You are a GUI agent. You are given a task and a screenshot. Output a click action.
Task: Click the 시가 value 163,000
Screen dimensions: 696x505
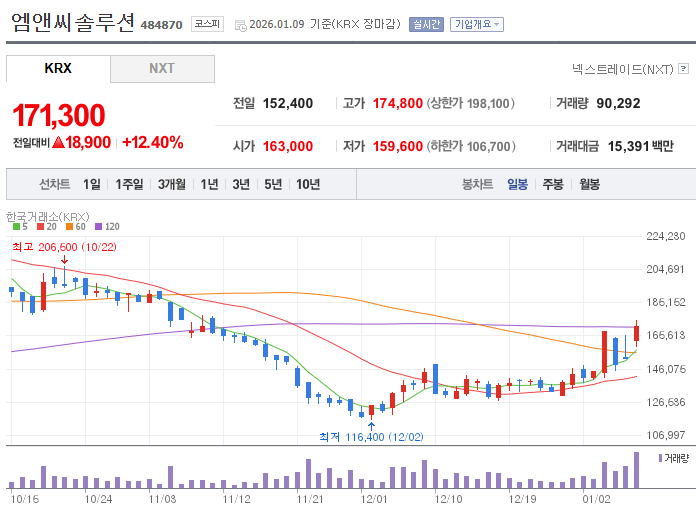pos(288,146)
